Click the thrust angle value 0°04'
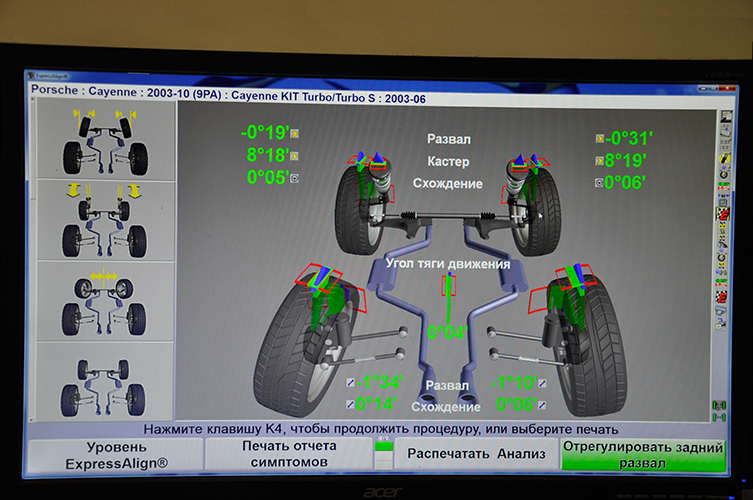753x500 pixels. (x=448, y=332)
